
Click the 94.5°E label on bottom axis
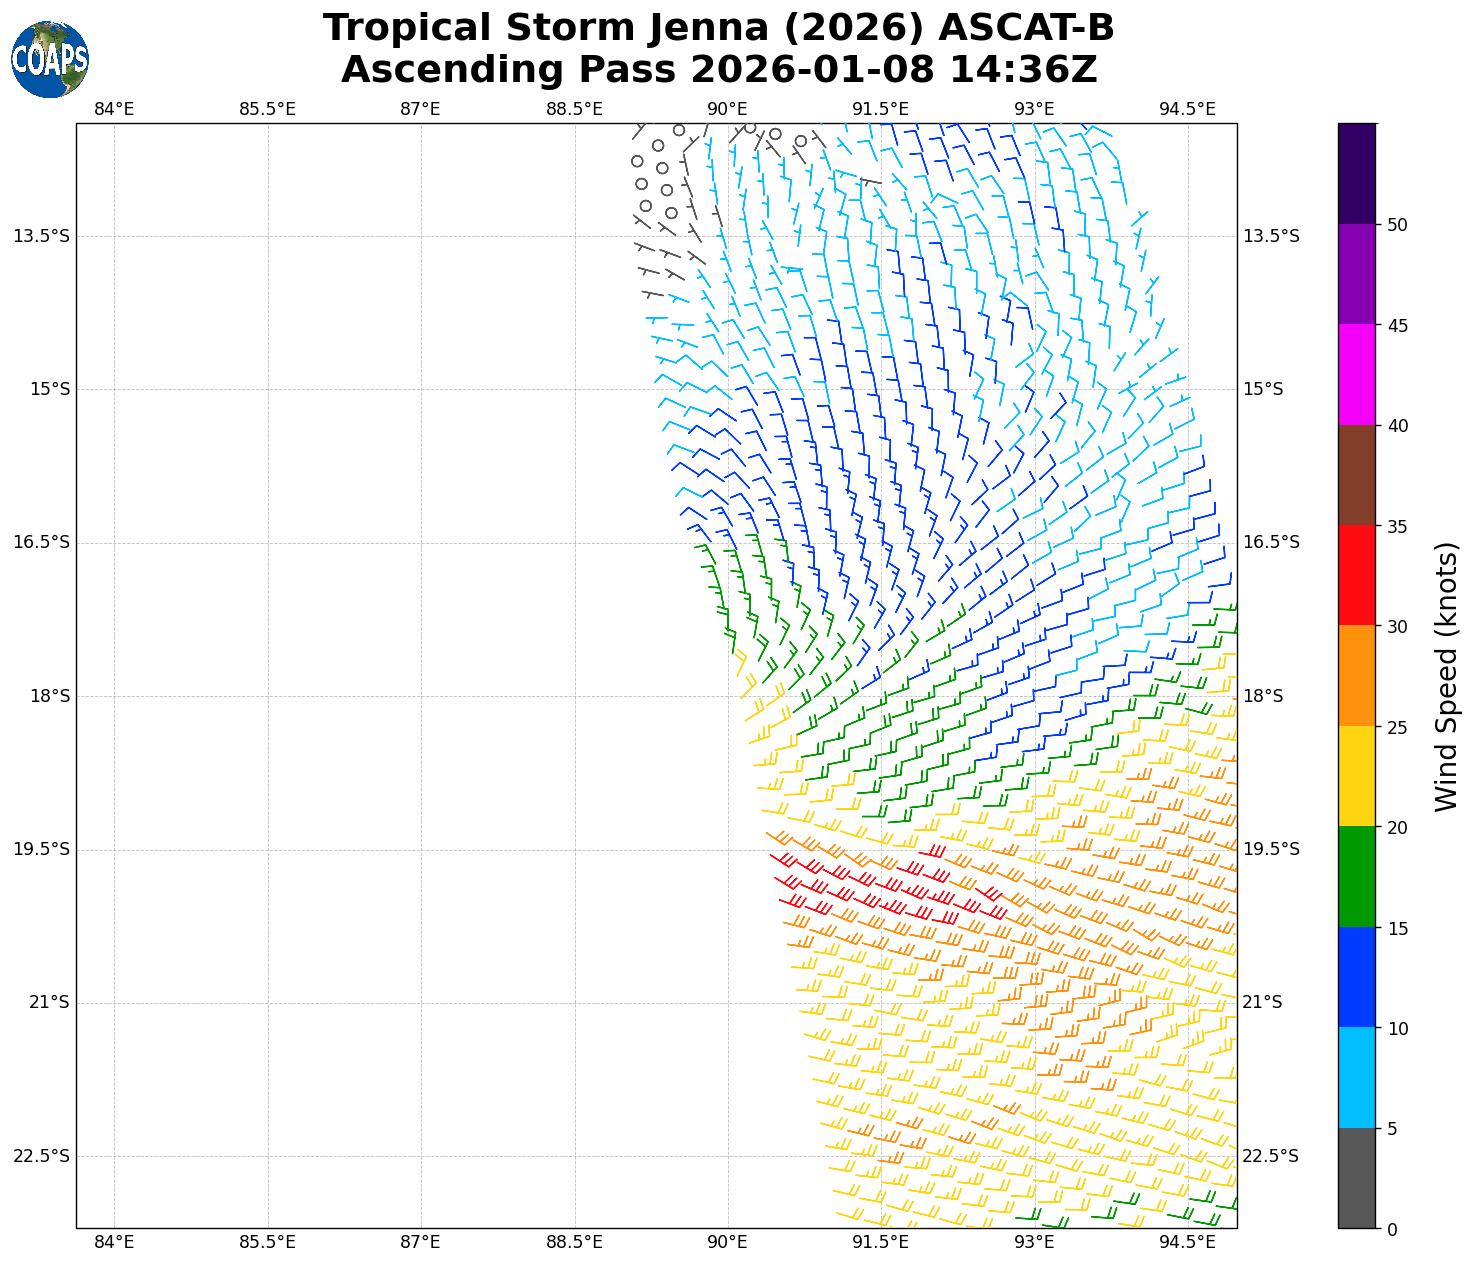[x=1187, y=1242]
